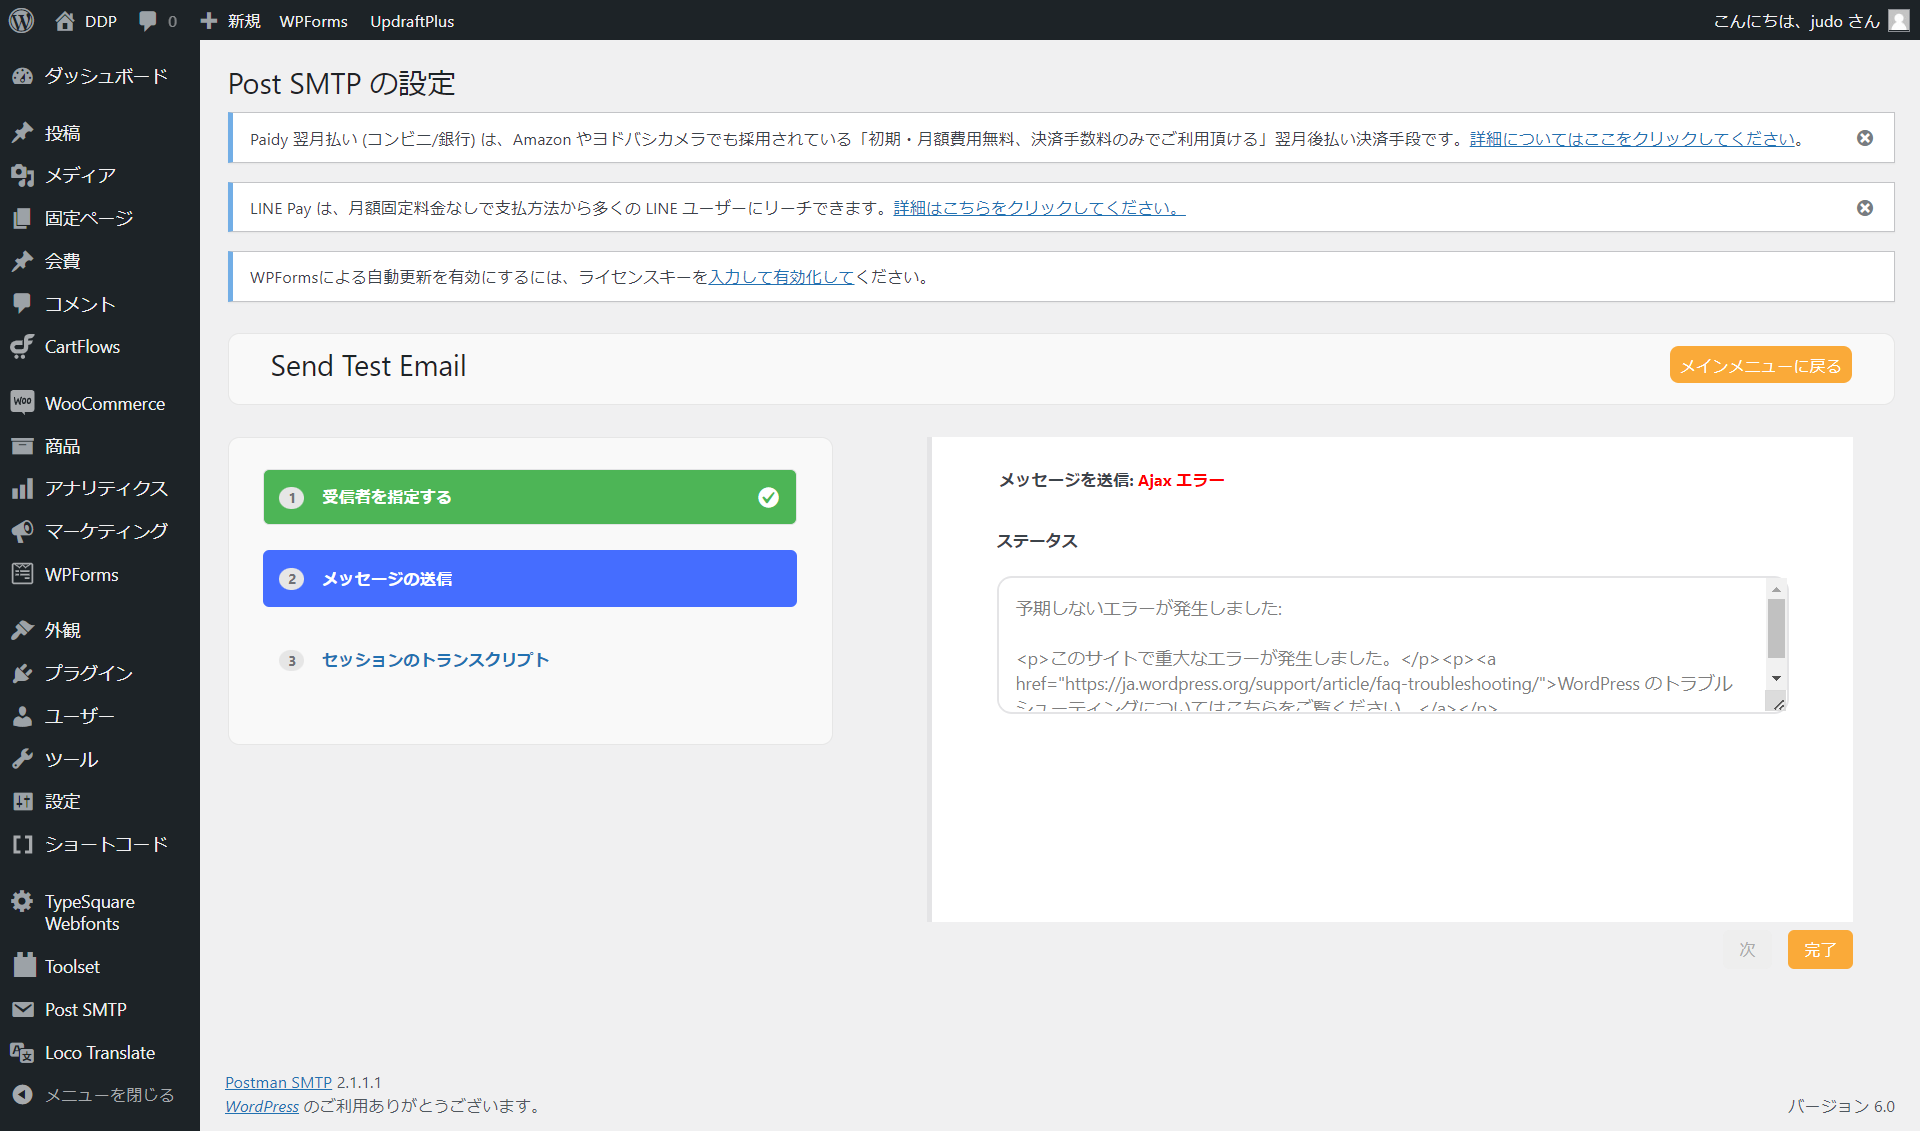Open the comments bubble icon in admin bar
The image size is (1920, 1131).
click(x=148, y=21)
